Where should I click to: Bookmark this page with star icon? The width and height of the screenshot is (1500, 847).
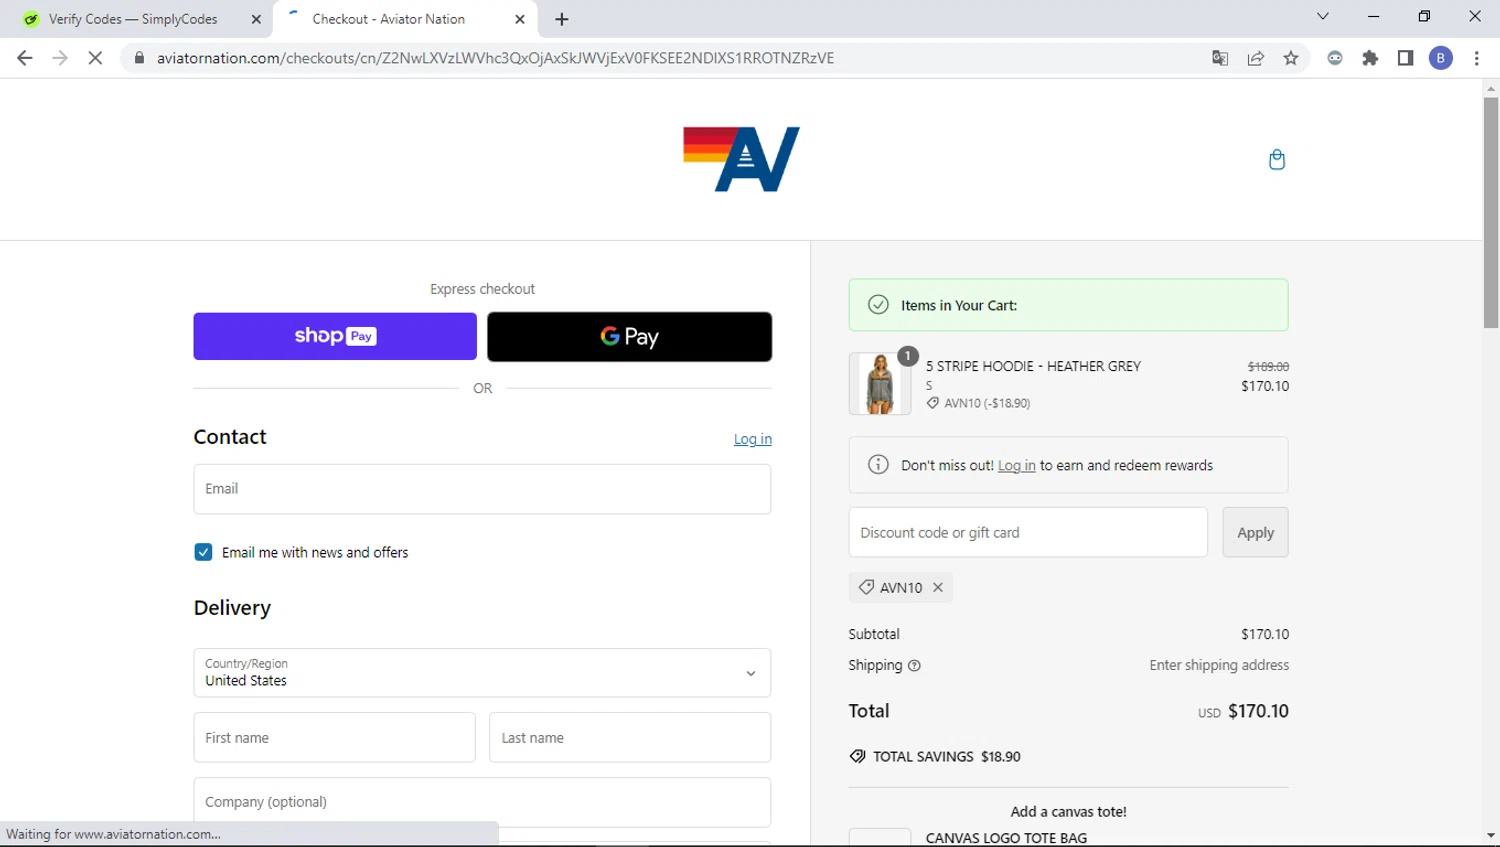[1291, 58]
